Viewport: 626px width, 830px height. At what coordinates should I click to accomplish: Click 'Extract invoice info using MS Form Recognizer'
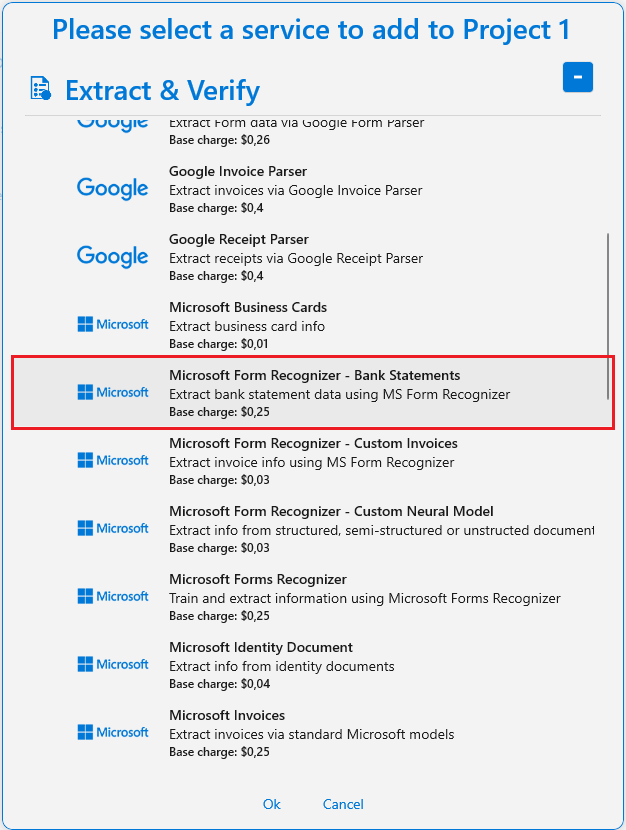(x=311, y=462)
